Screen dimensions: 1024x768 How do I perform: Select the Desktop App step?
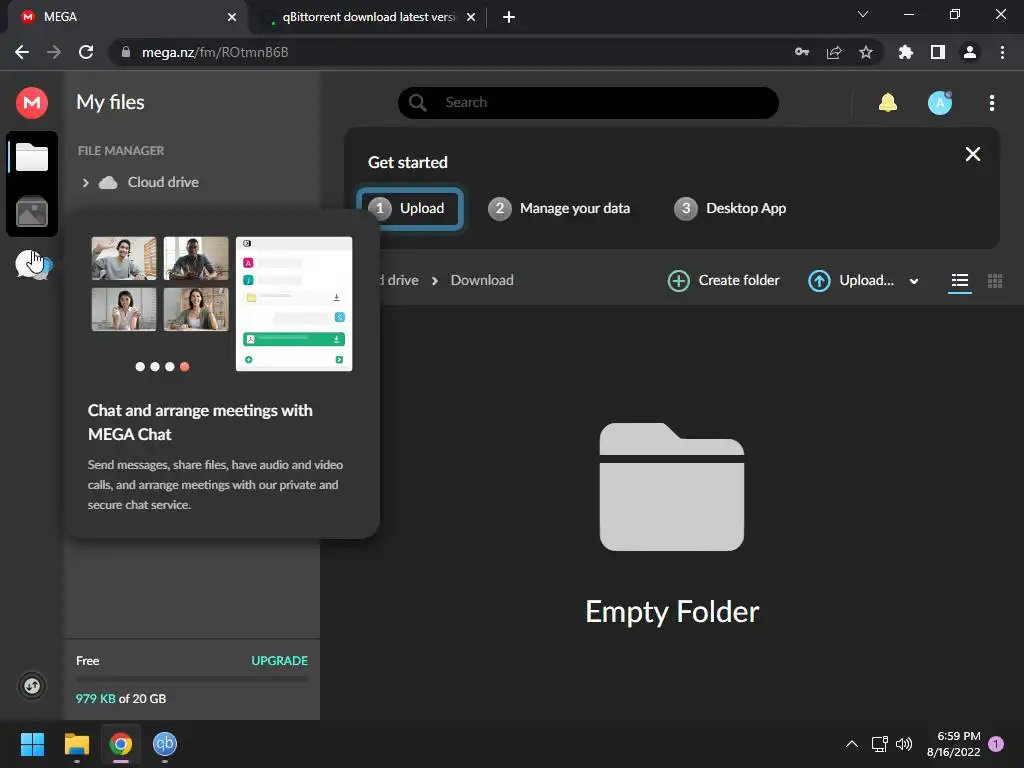[730, 208]
